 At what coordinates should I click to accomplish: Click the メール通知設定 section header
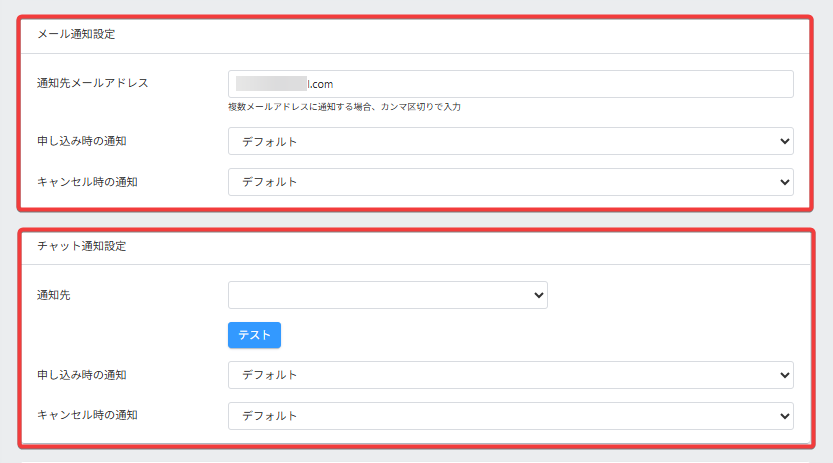76,34
